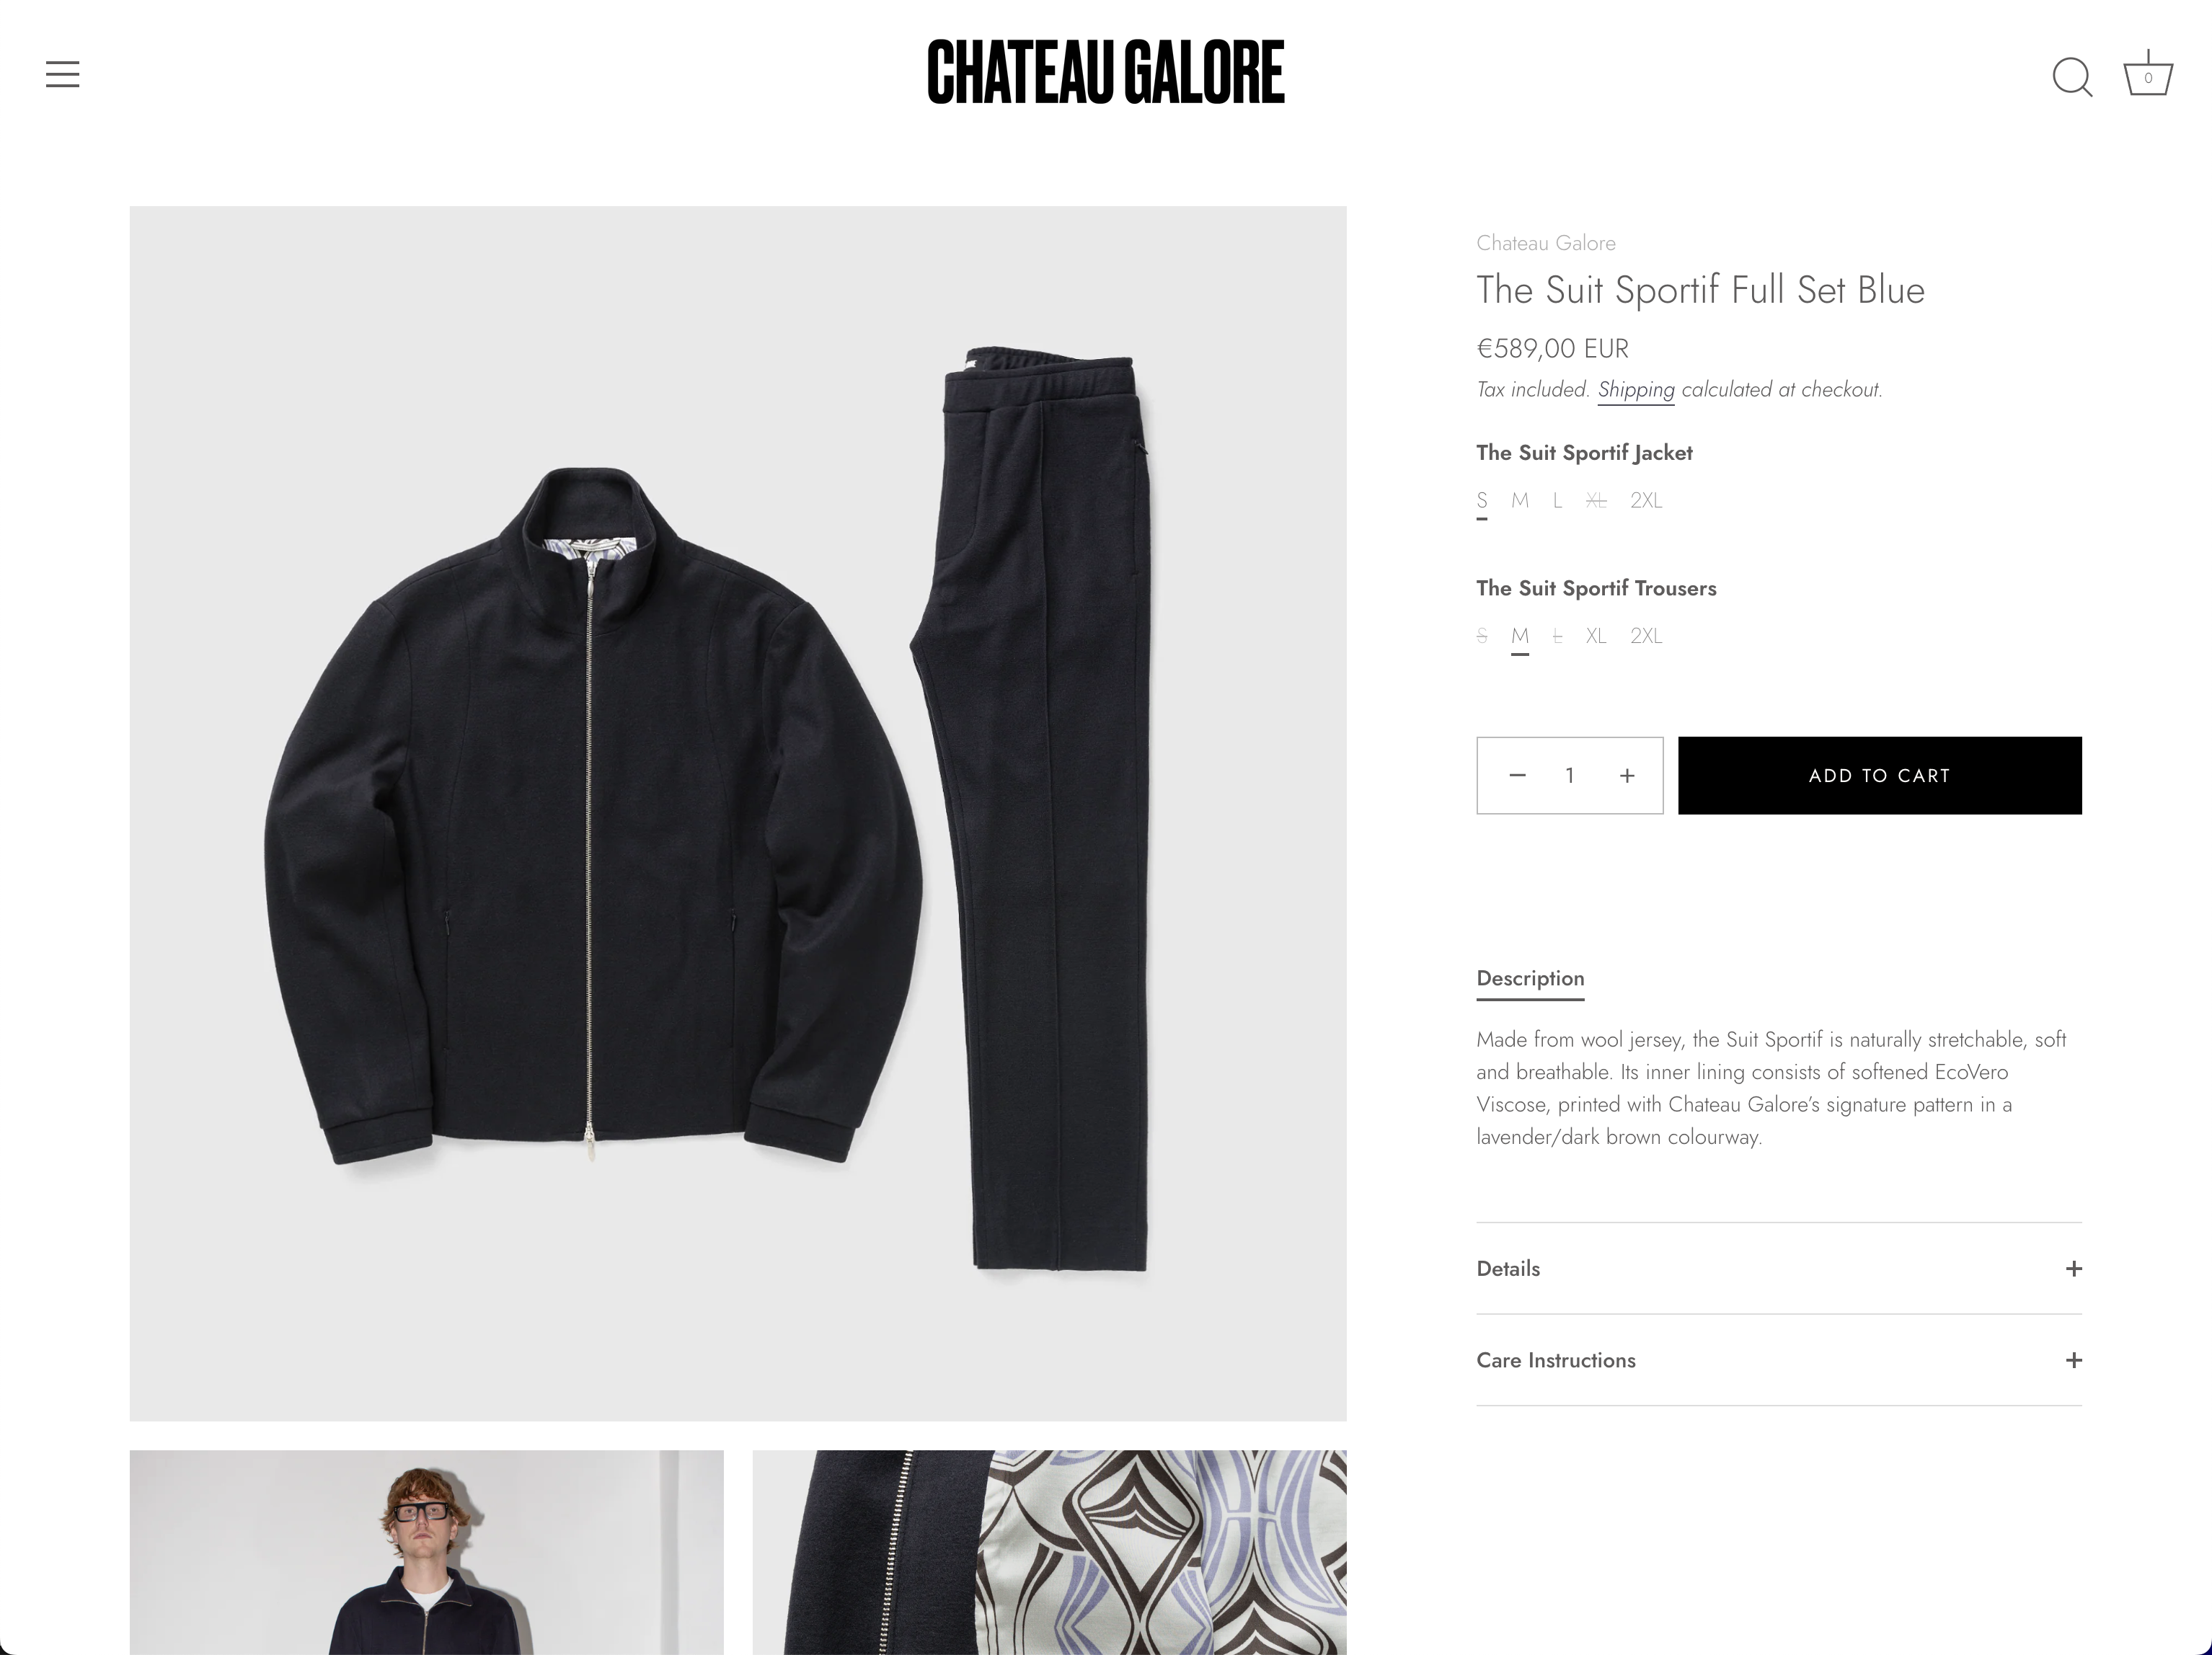Click the quantity input field

1570,775
